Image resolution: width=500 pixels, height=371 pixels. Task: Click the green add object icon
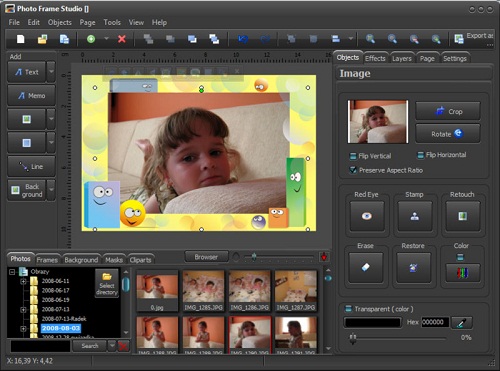click(91, 39)
